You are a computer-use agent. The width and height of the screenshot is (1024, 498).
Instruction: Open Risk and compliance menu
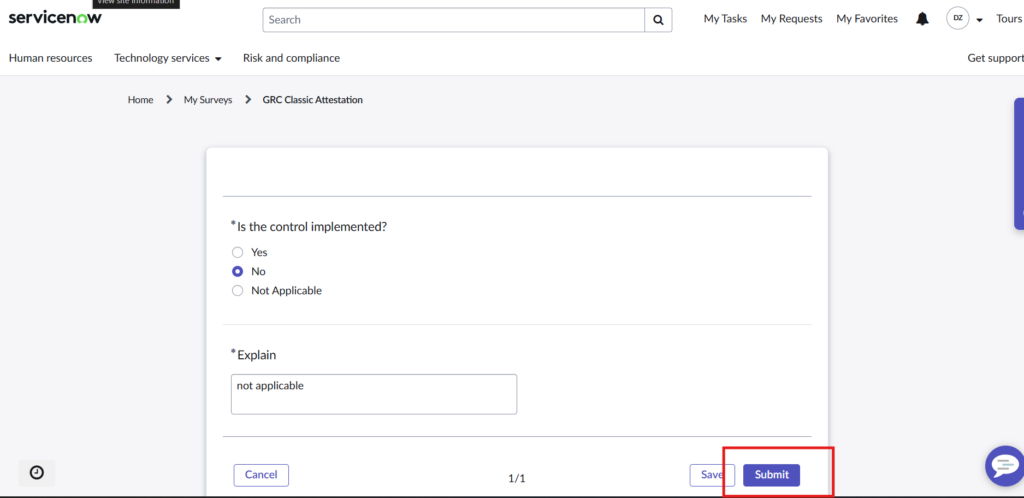[x=291, y=58]
